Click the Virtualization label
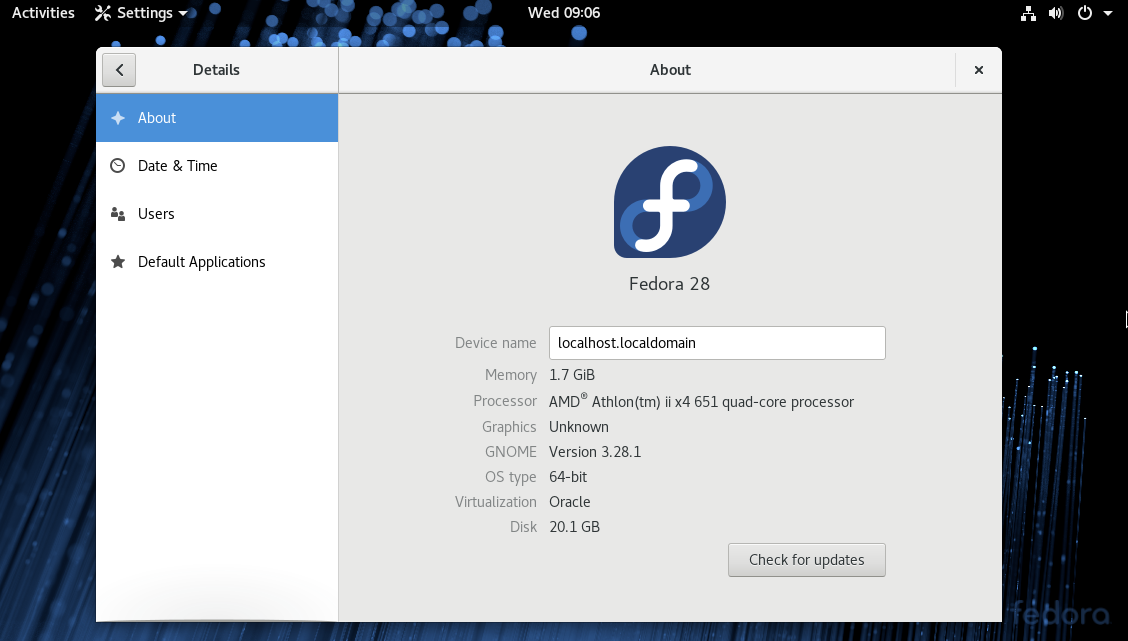 click(x=496, y=501)
